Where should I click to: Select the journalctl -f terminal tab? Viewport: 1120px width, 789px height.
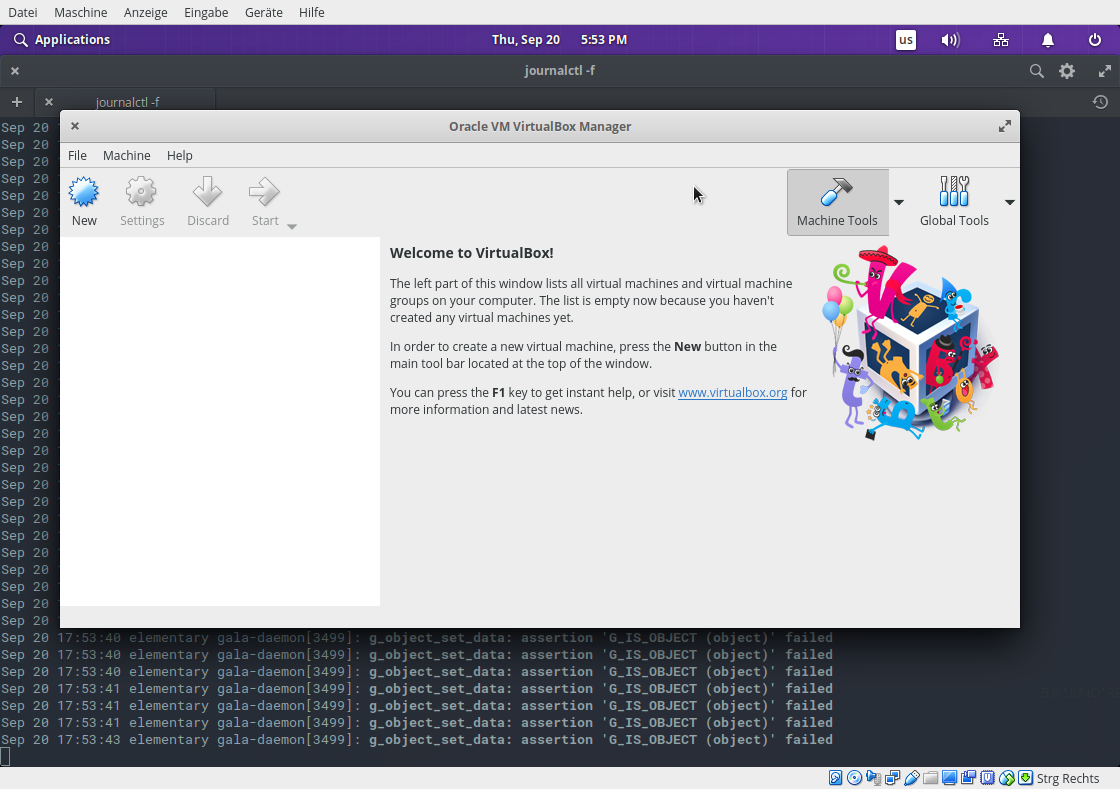coord(127,102)
